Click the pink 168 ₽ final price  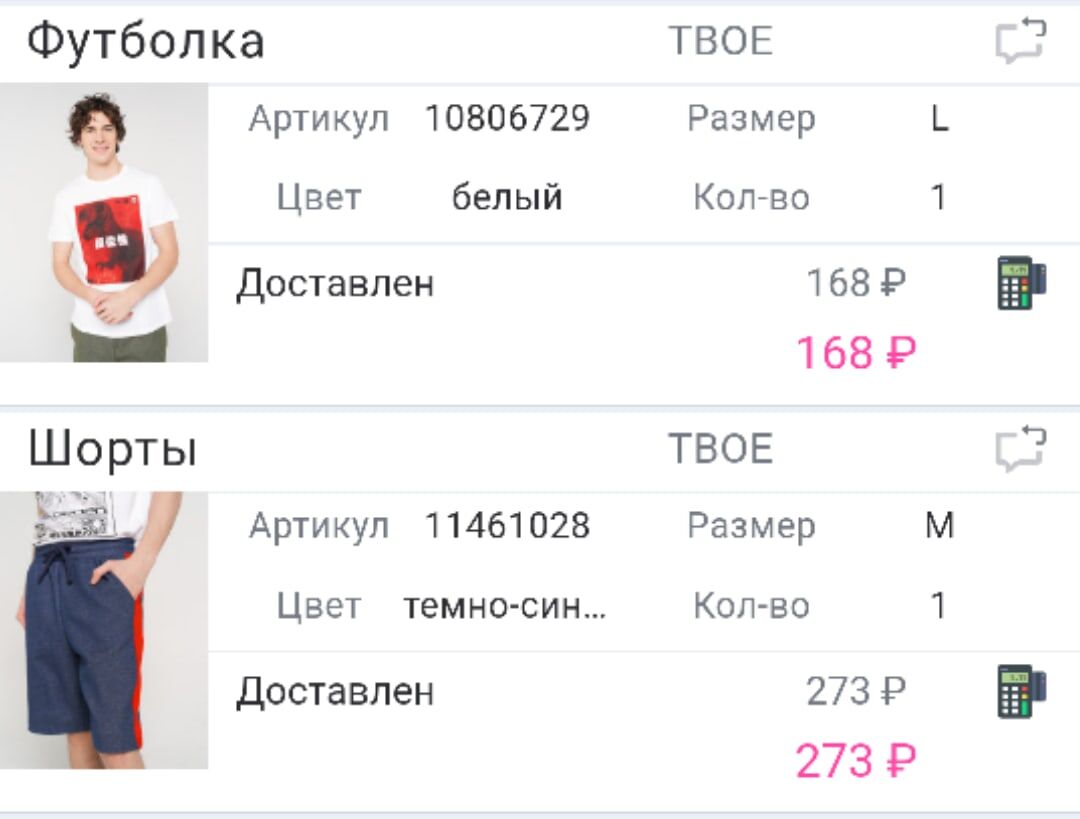coord(856,351)
